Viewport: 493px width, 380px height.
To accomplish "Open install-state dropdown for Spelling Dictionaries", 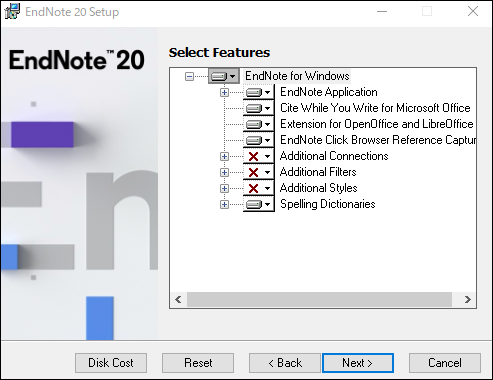I will tap(259, 204).
